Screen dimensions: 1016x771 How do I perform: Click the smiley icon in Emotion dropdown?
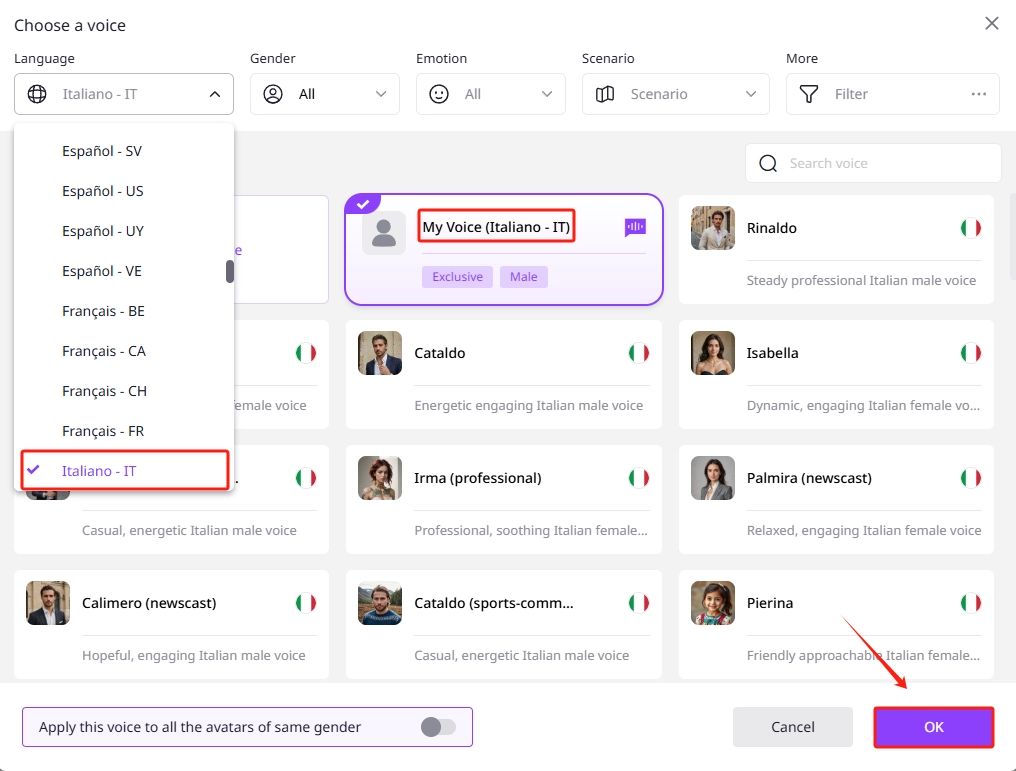point(439,94)
